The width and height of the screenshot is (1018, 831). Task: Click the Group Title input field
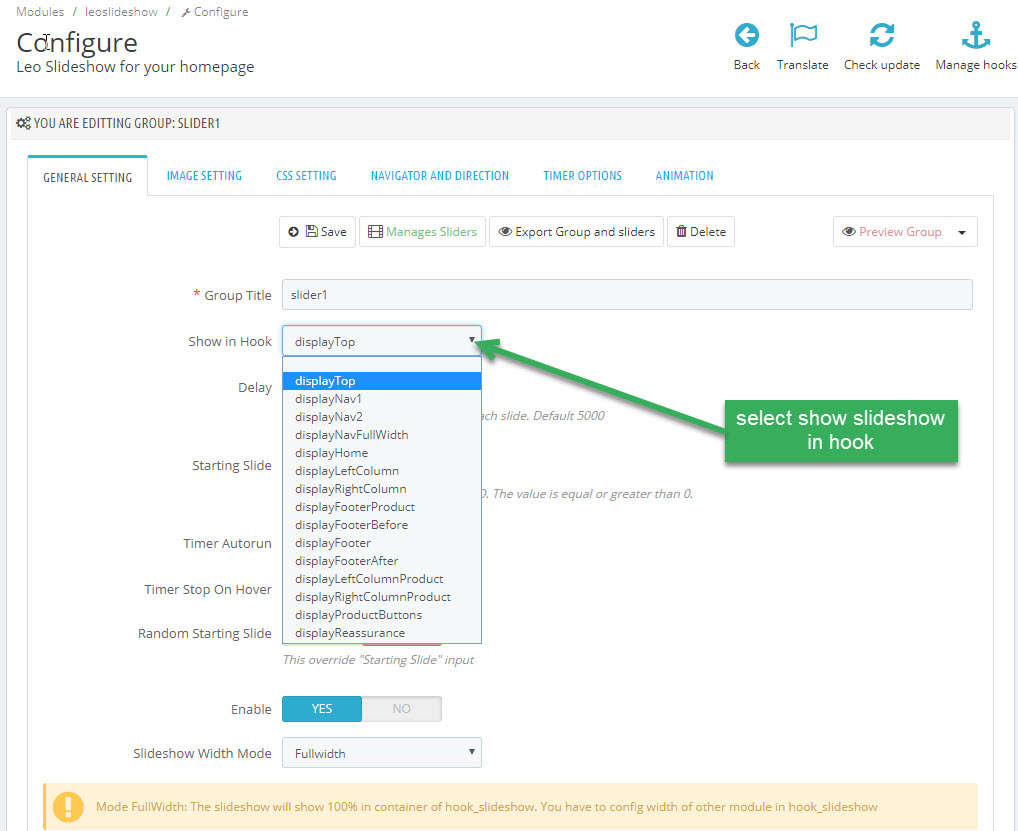626,295
